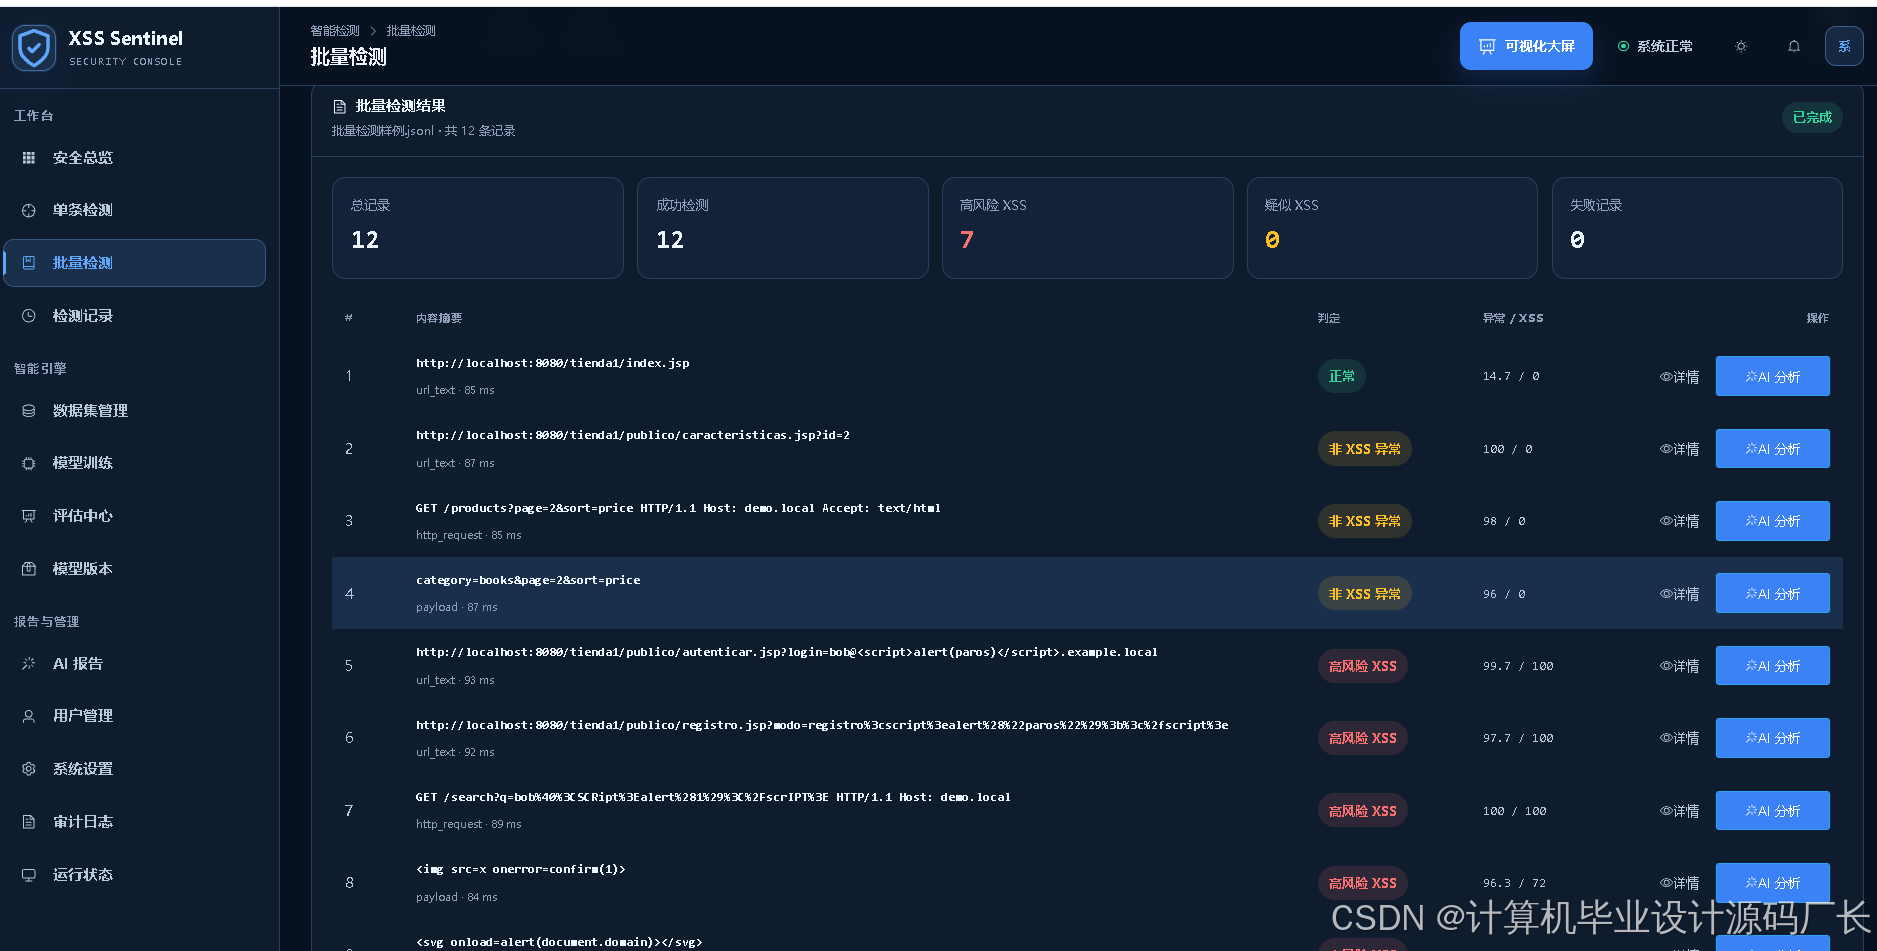The width and height of the screenshot is (1877, 951).
Task: Click the 疑似 XSS stat card
Action: coord(1392,228)
